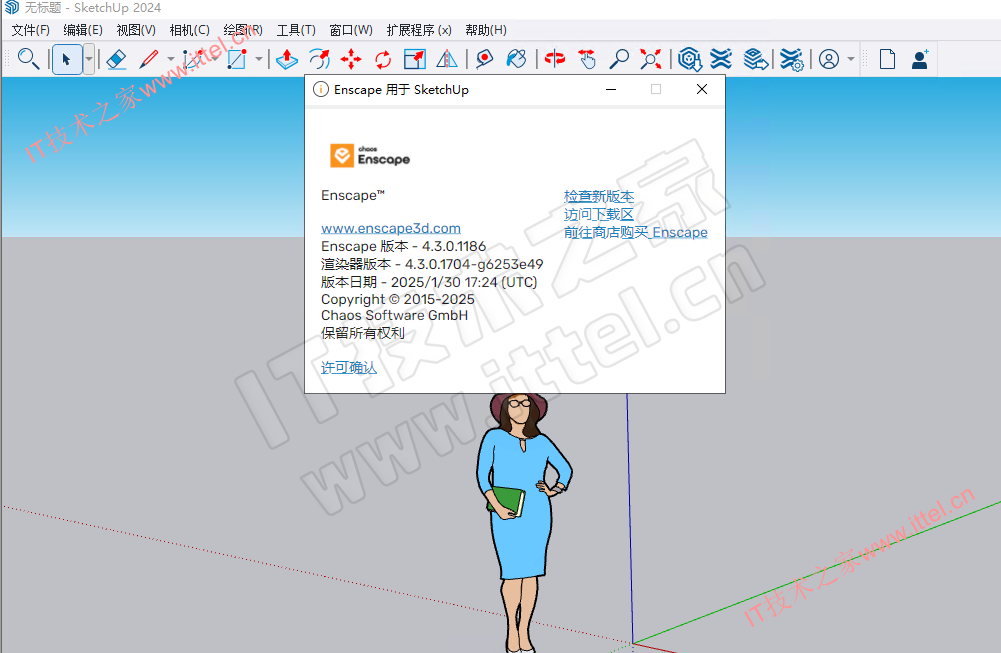Click the Send to LayOut icon
Screen dimensions: 1001x653
tap(756, 59)
